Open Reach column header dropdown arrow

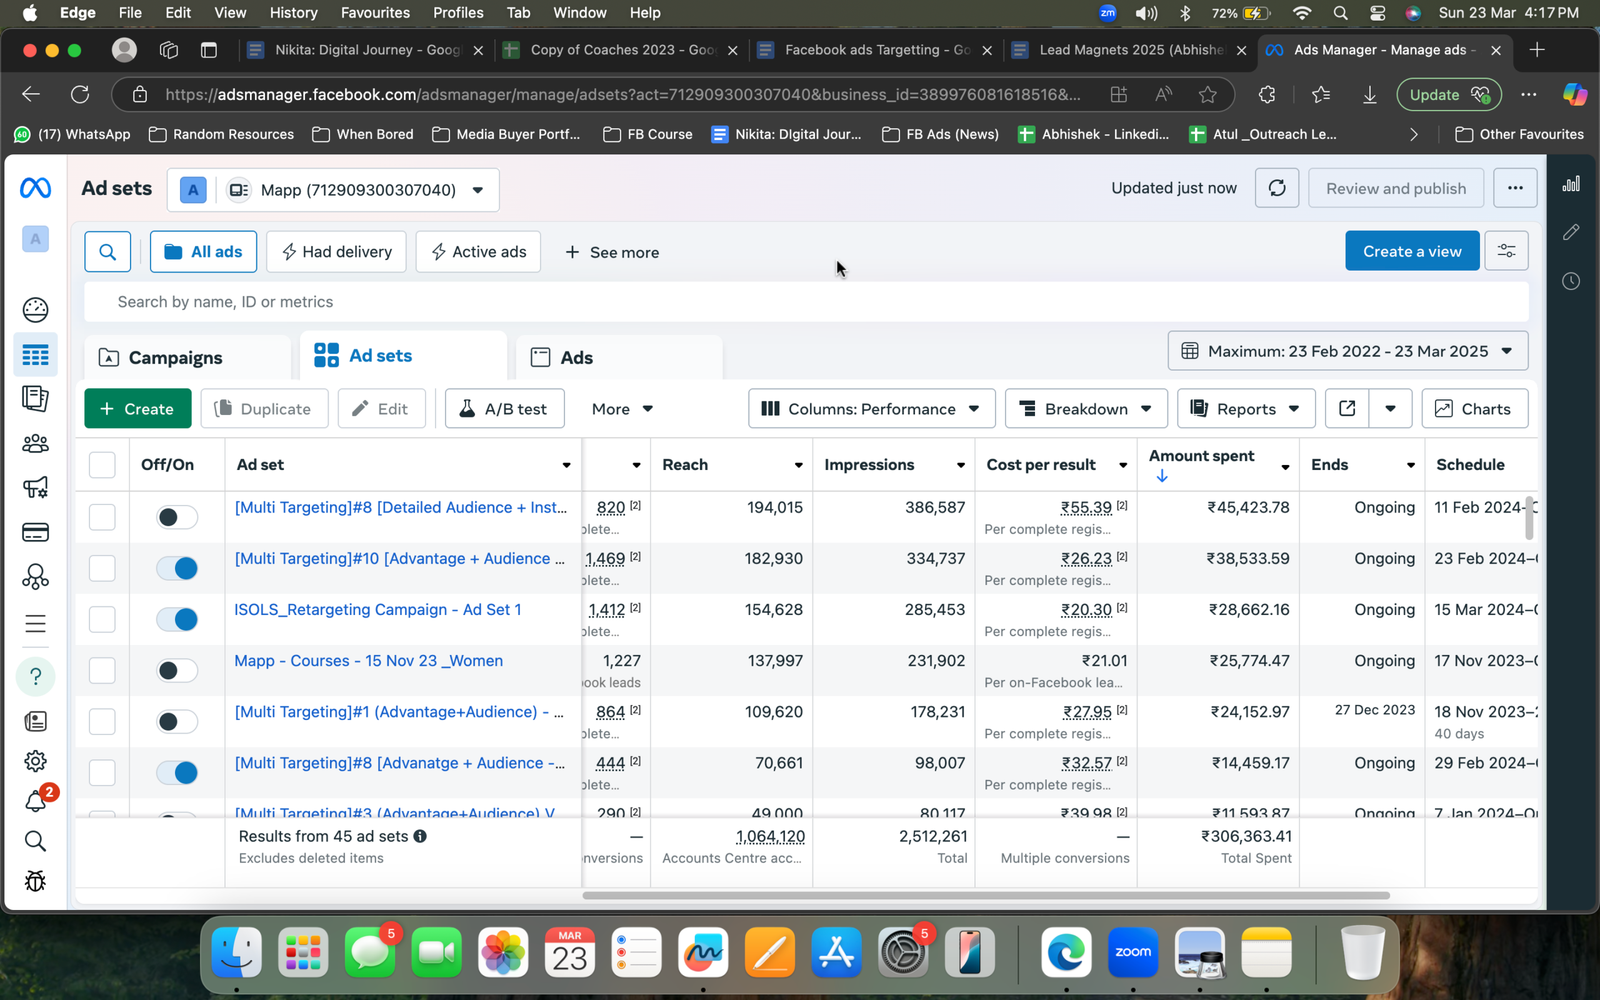click(798, 465)
